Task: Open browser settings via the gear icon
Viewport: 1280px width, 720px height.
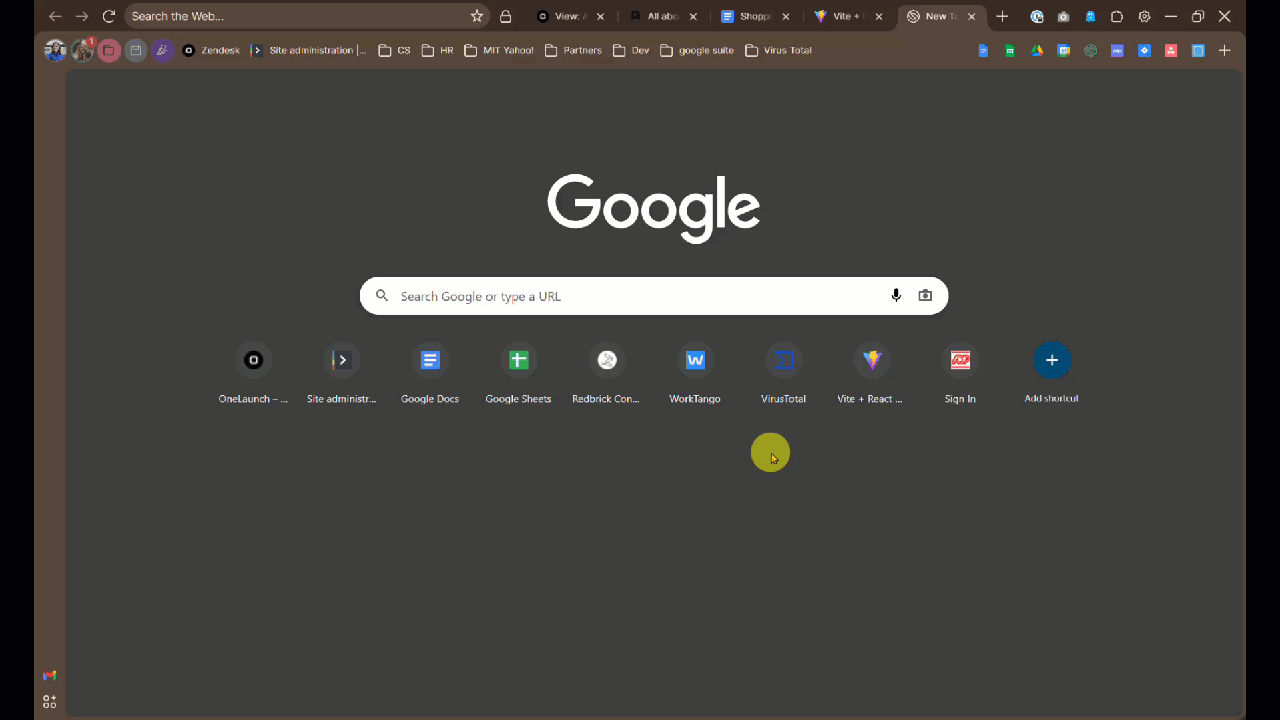Action: 1144,17
